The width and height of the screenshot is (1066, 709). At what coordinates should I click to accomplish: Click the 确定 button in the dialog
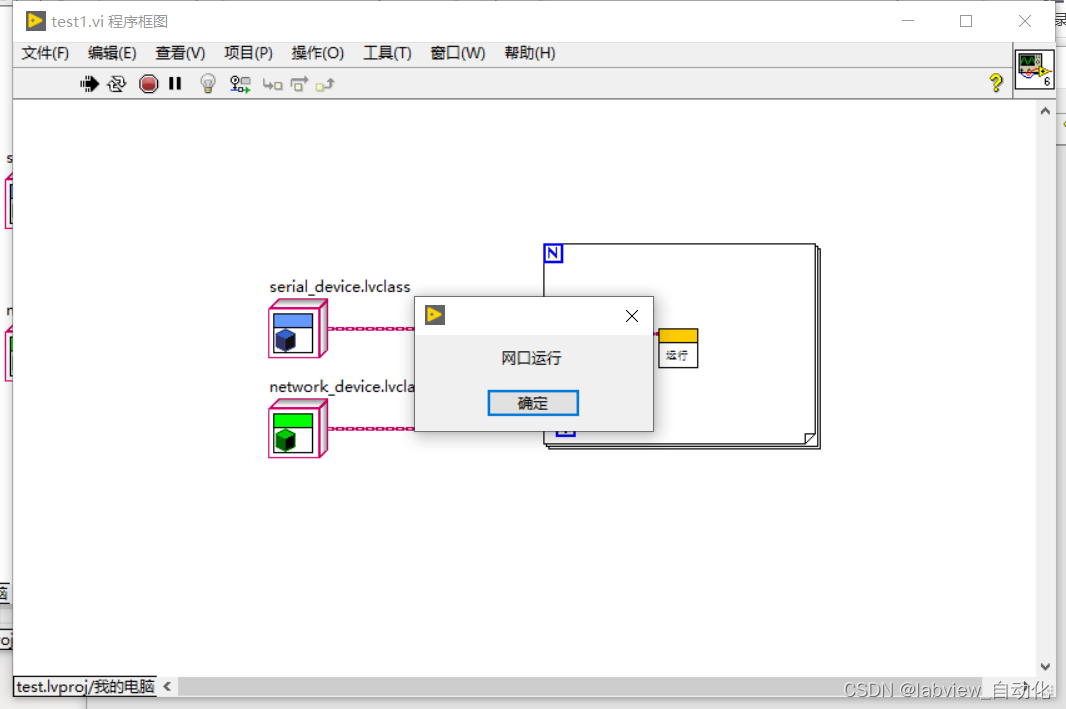pyautogui.click(x=533, y=403)
